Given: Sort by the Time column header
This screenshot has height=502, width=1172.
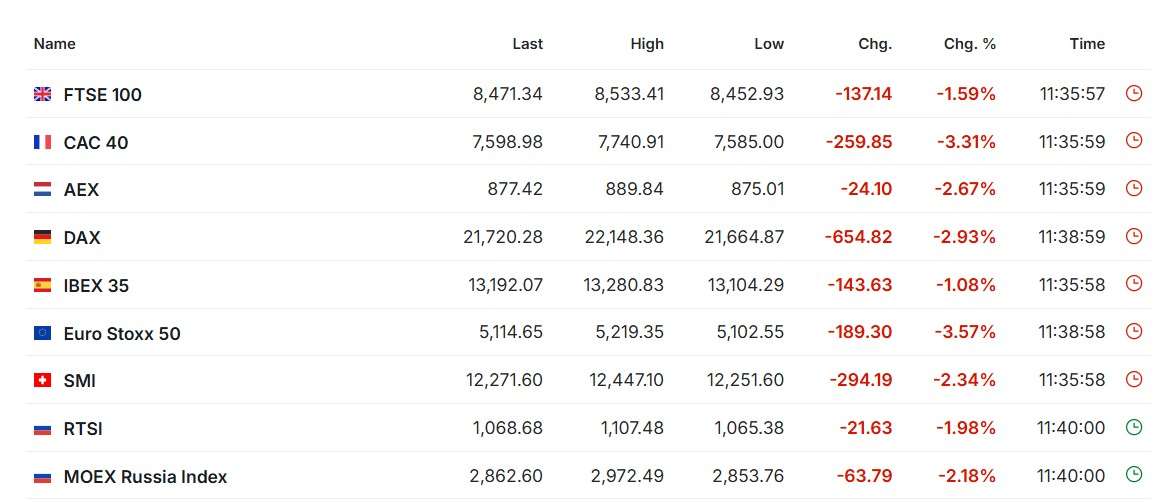Looking at the screenshot, I should click(x=1087, y=44).
